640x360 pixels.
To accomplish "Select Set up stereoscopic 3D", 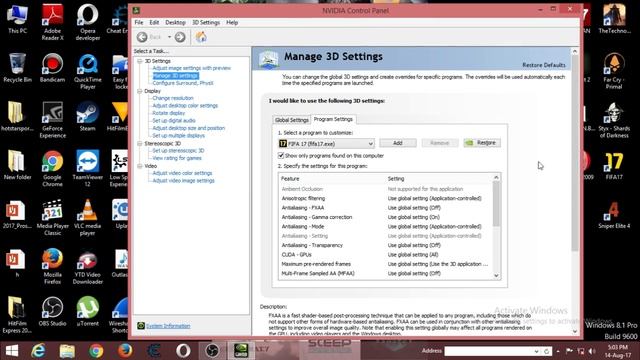I will tap(178, 151).
